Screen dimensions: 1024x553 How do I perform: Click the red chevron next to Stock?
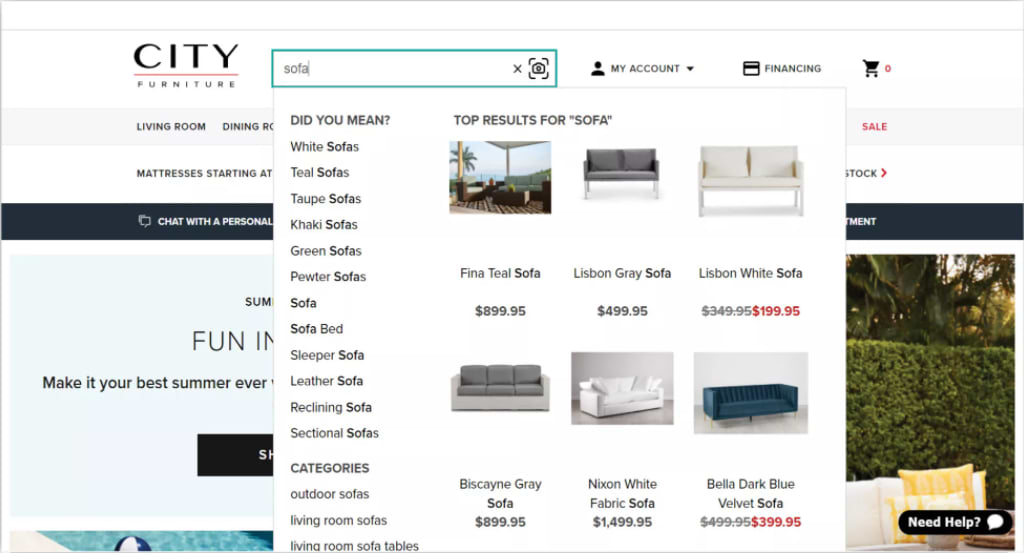coord(884,173)
